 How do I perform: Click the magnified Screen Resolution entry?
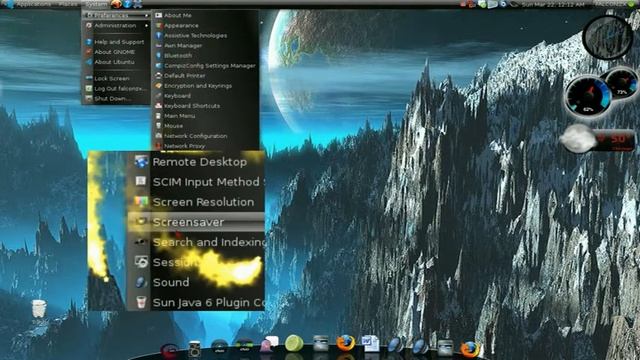[196, 202]
